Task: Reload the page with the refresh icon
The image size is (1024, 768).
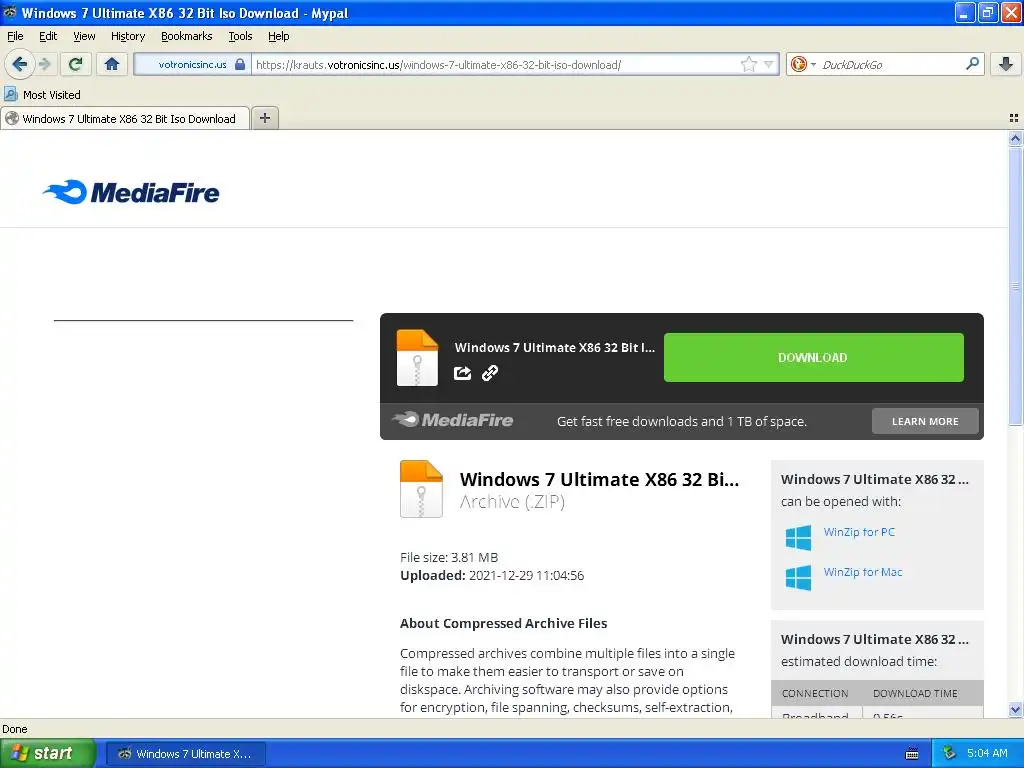Action: click(x=76, y=64)
